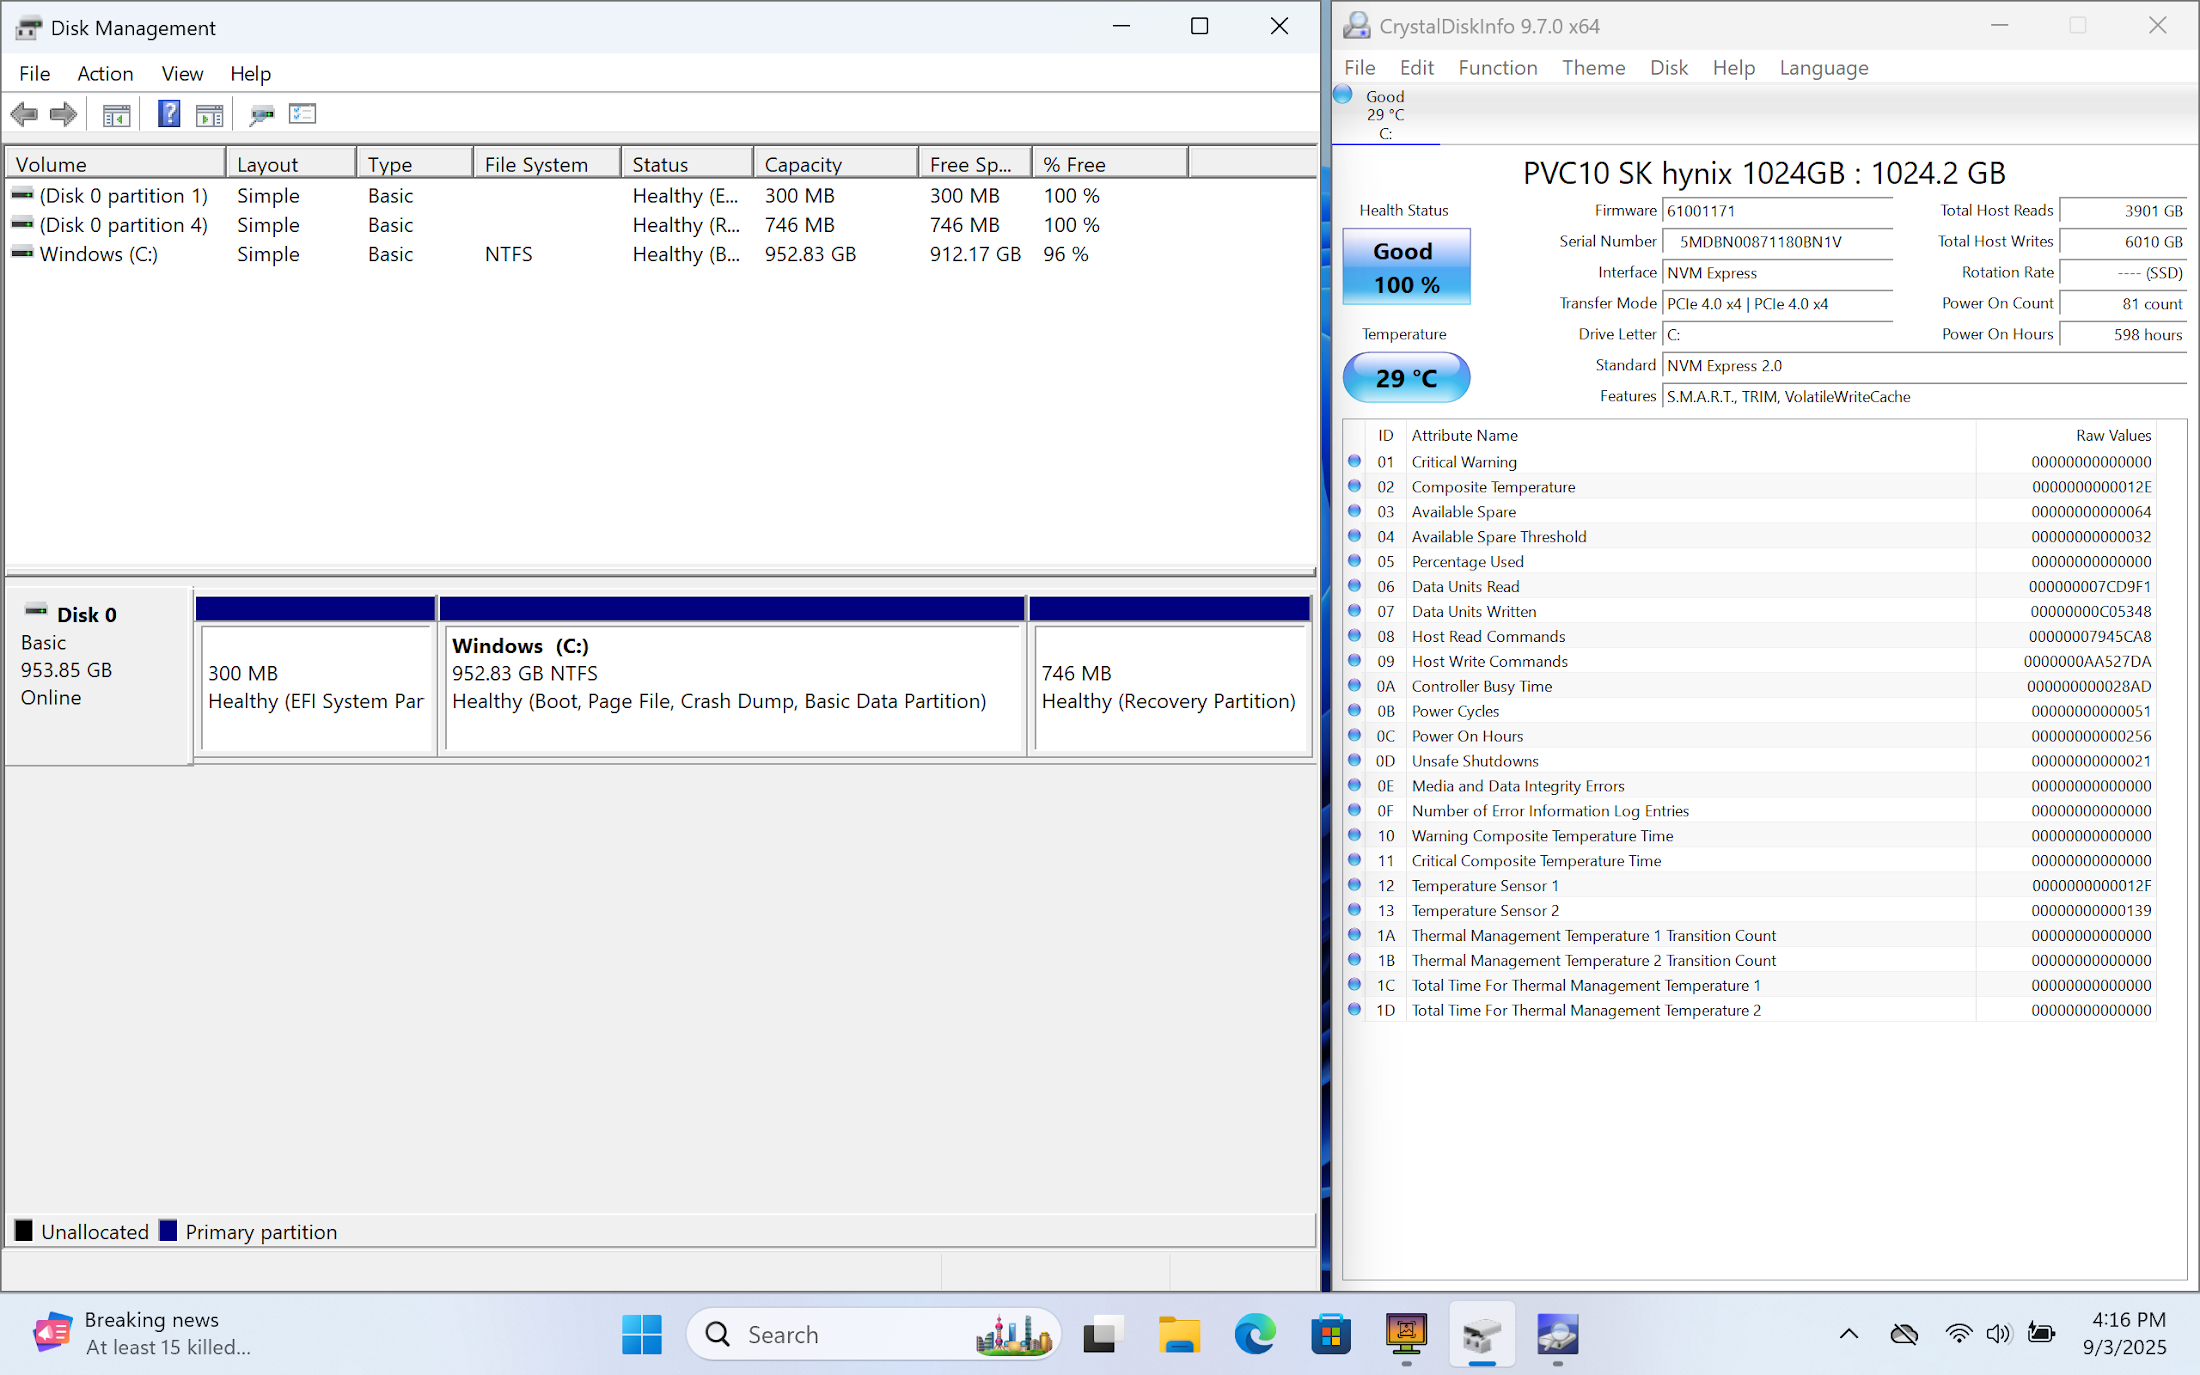Click the Attribute Name column header
Screen dimensions: 2200x1375
(1690, 435)
